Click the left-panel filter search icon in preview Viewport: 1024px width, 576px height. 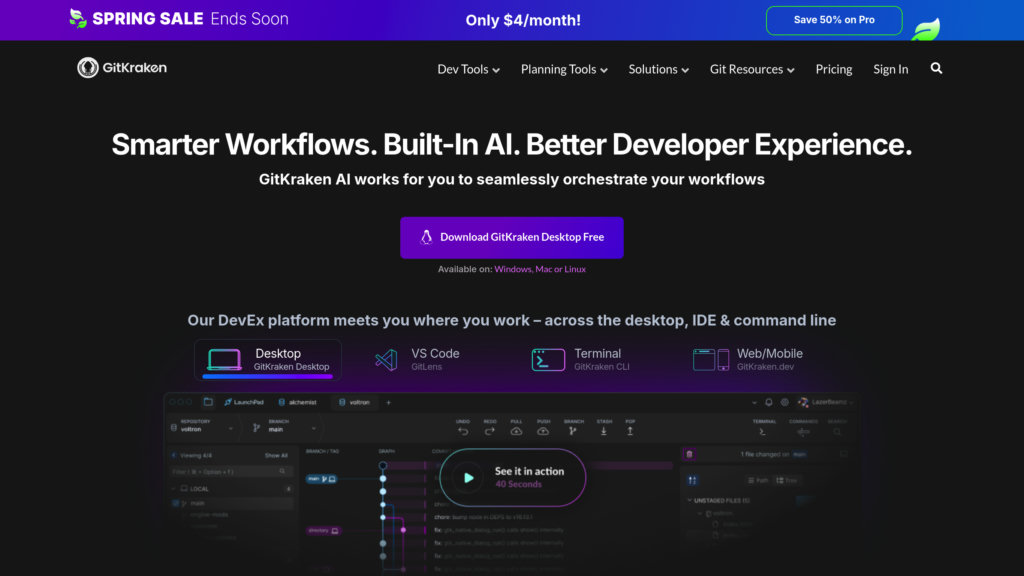(282, 471)
